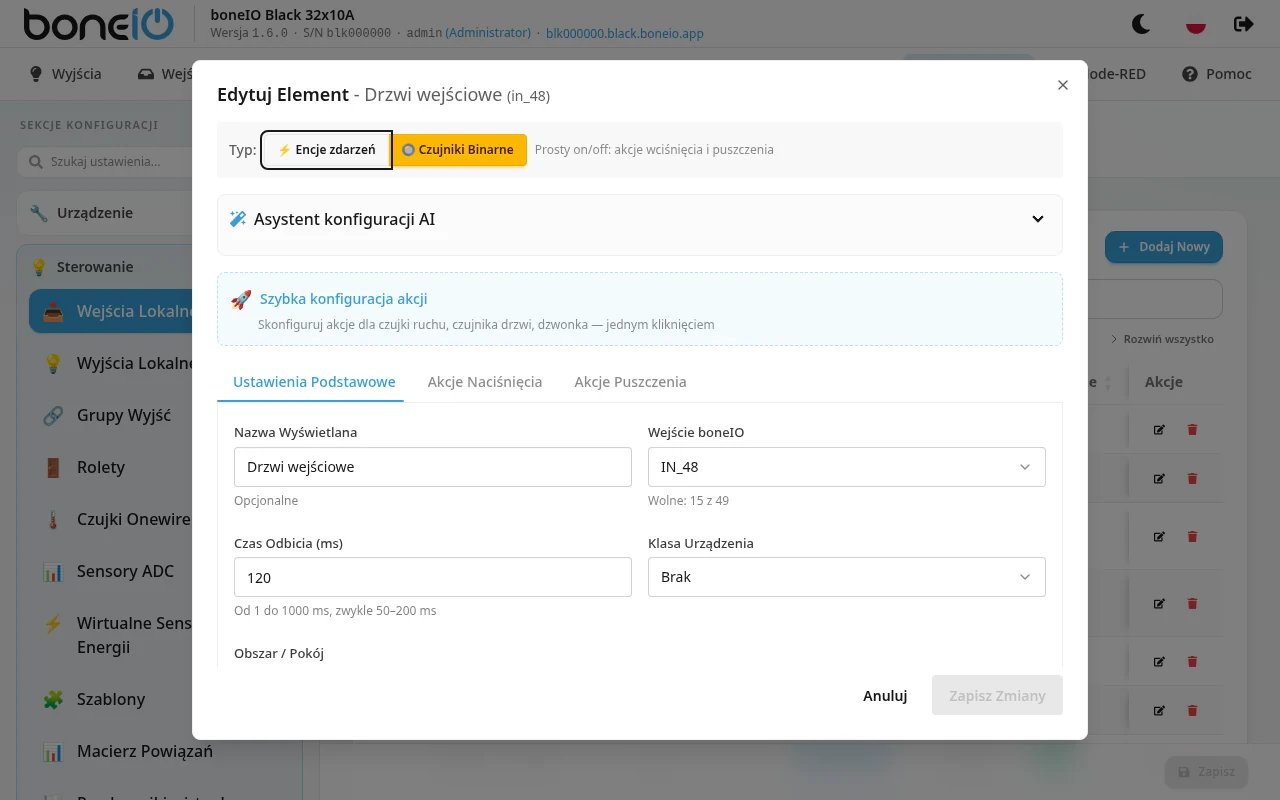Log out using the exit arrow icon
1280x800 pixels.
coord(1243,23)
